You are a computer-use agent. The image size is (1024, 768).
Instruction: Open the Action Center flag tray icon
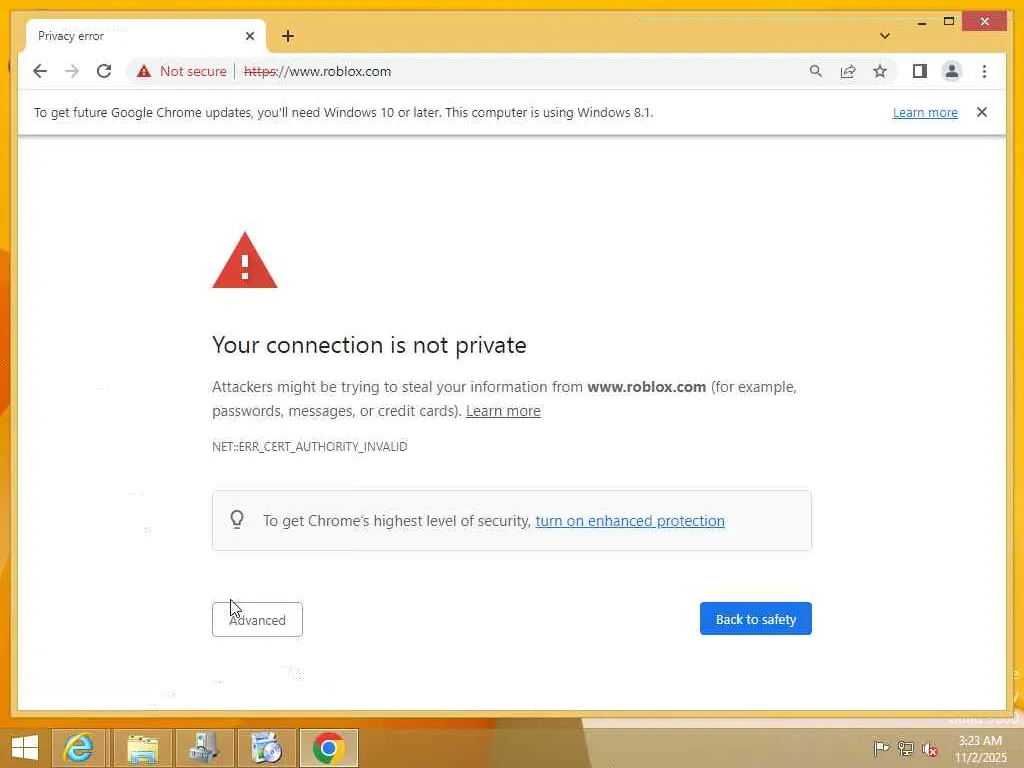coord(881,748)
